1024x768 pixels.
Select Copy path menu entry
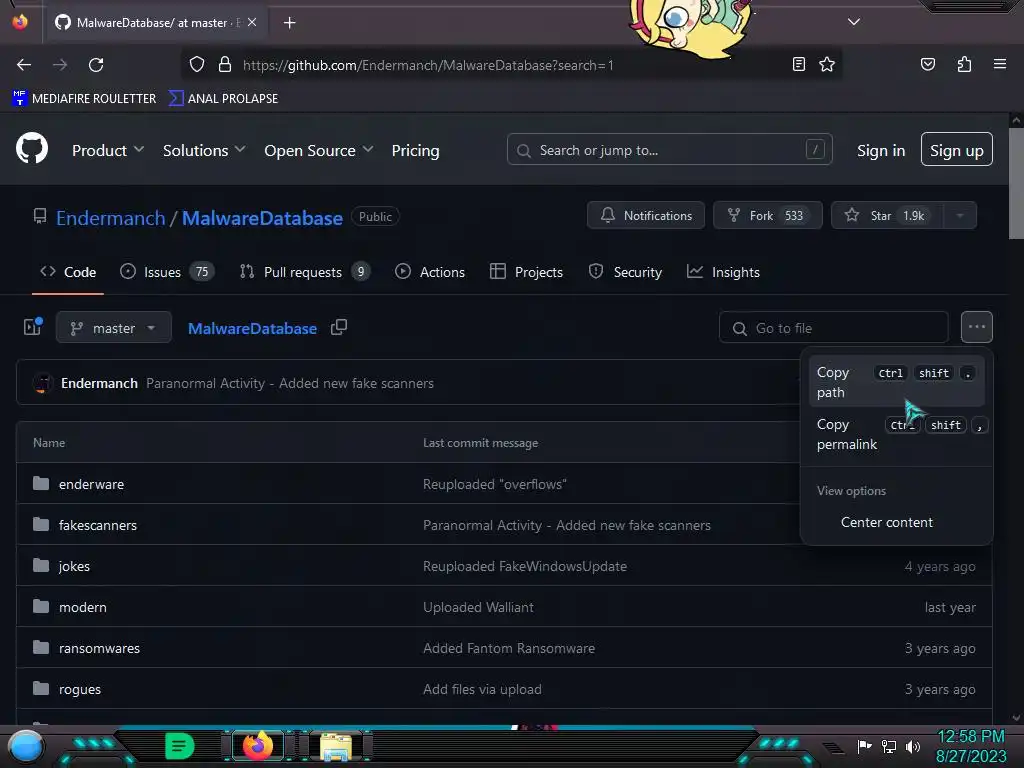[896, 382]
